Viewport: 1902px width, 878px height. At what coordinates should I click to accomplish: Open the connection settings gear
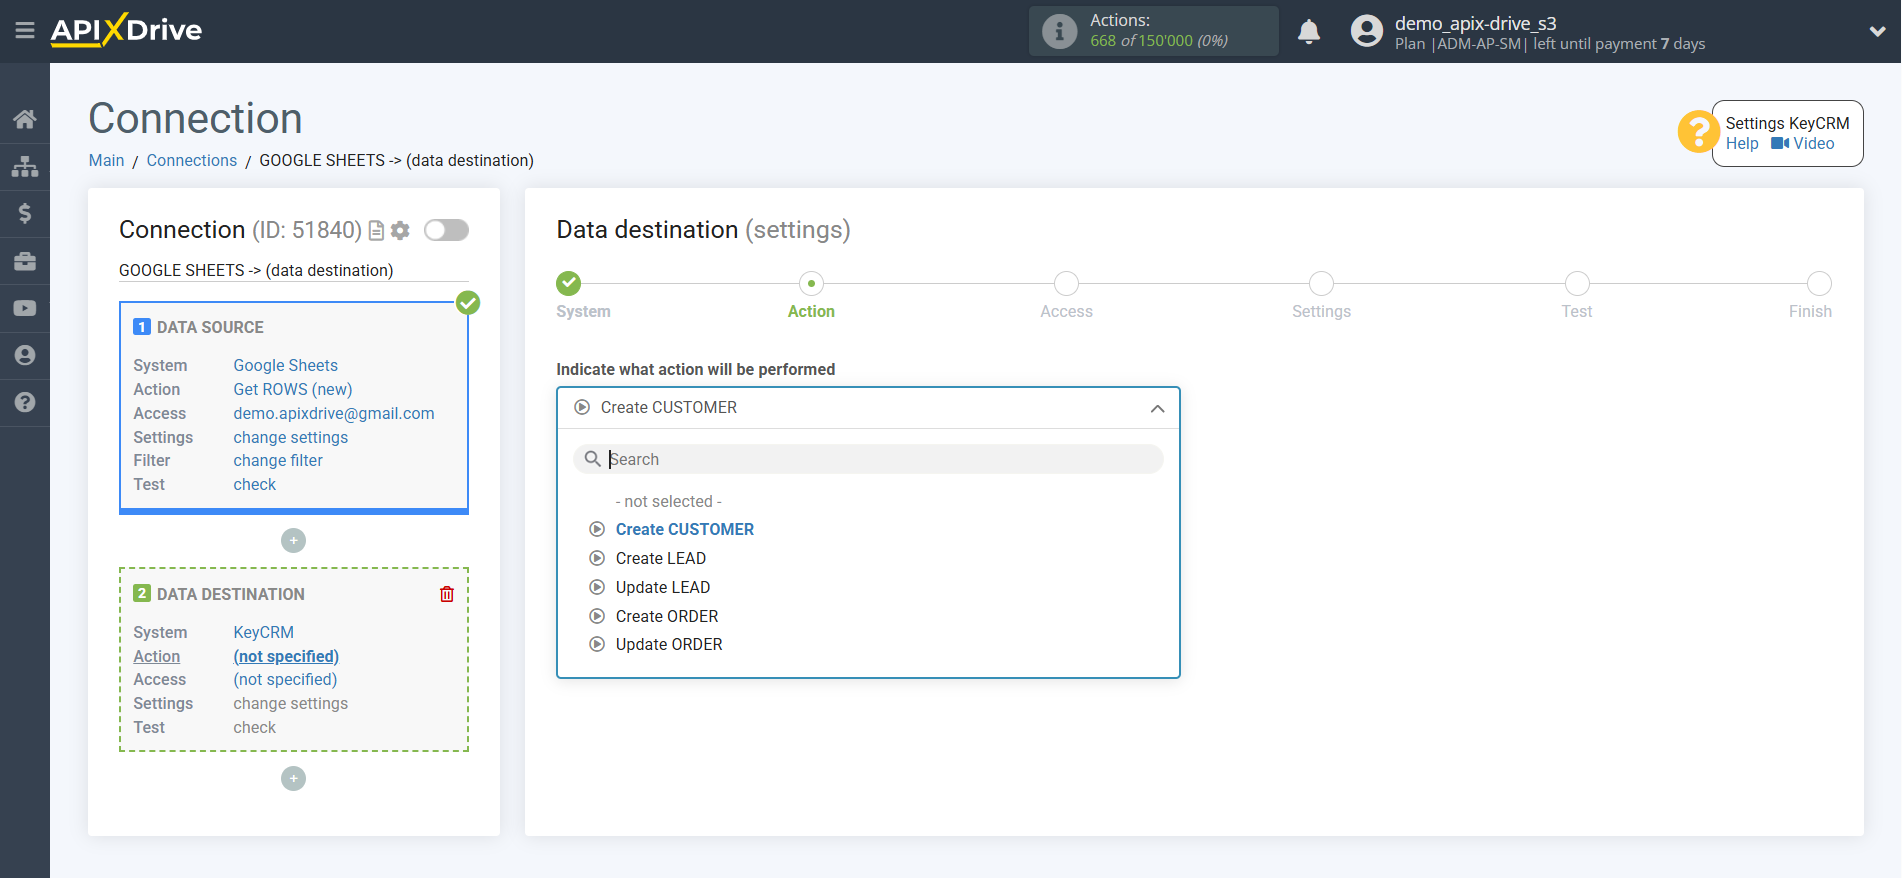(400, 231)
